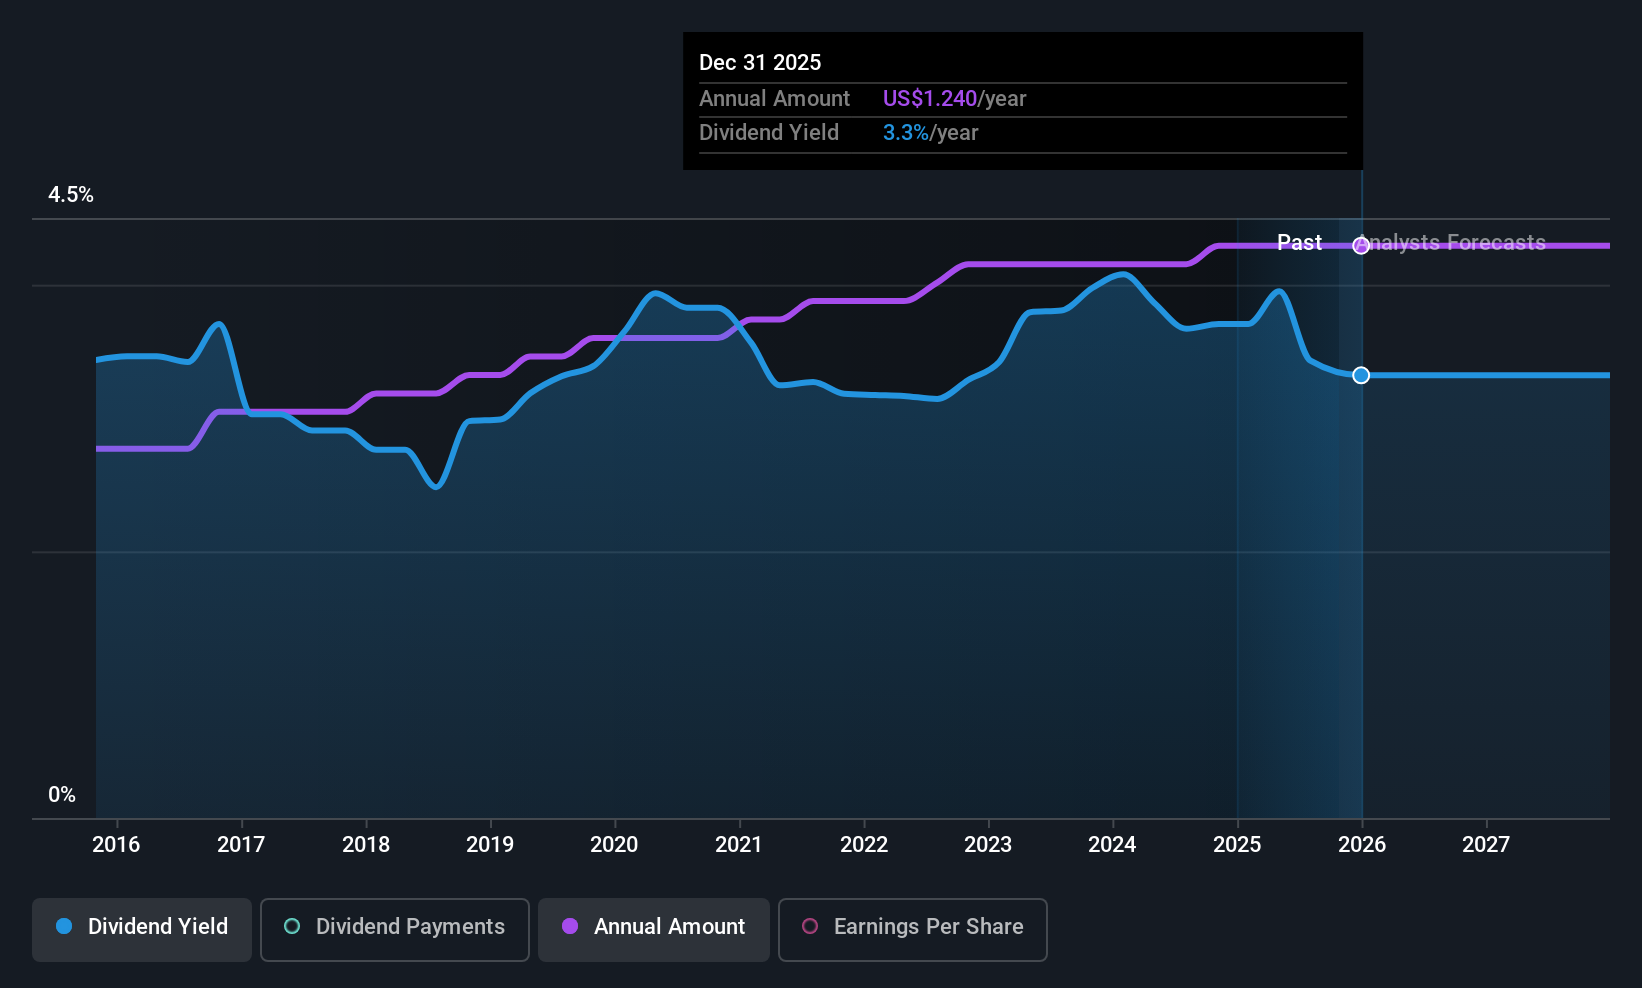The width and height of the screenshot is (1642, 988).
Task: Click the blue Dividend Yield legend dot
Action: point(63,927)
